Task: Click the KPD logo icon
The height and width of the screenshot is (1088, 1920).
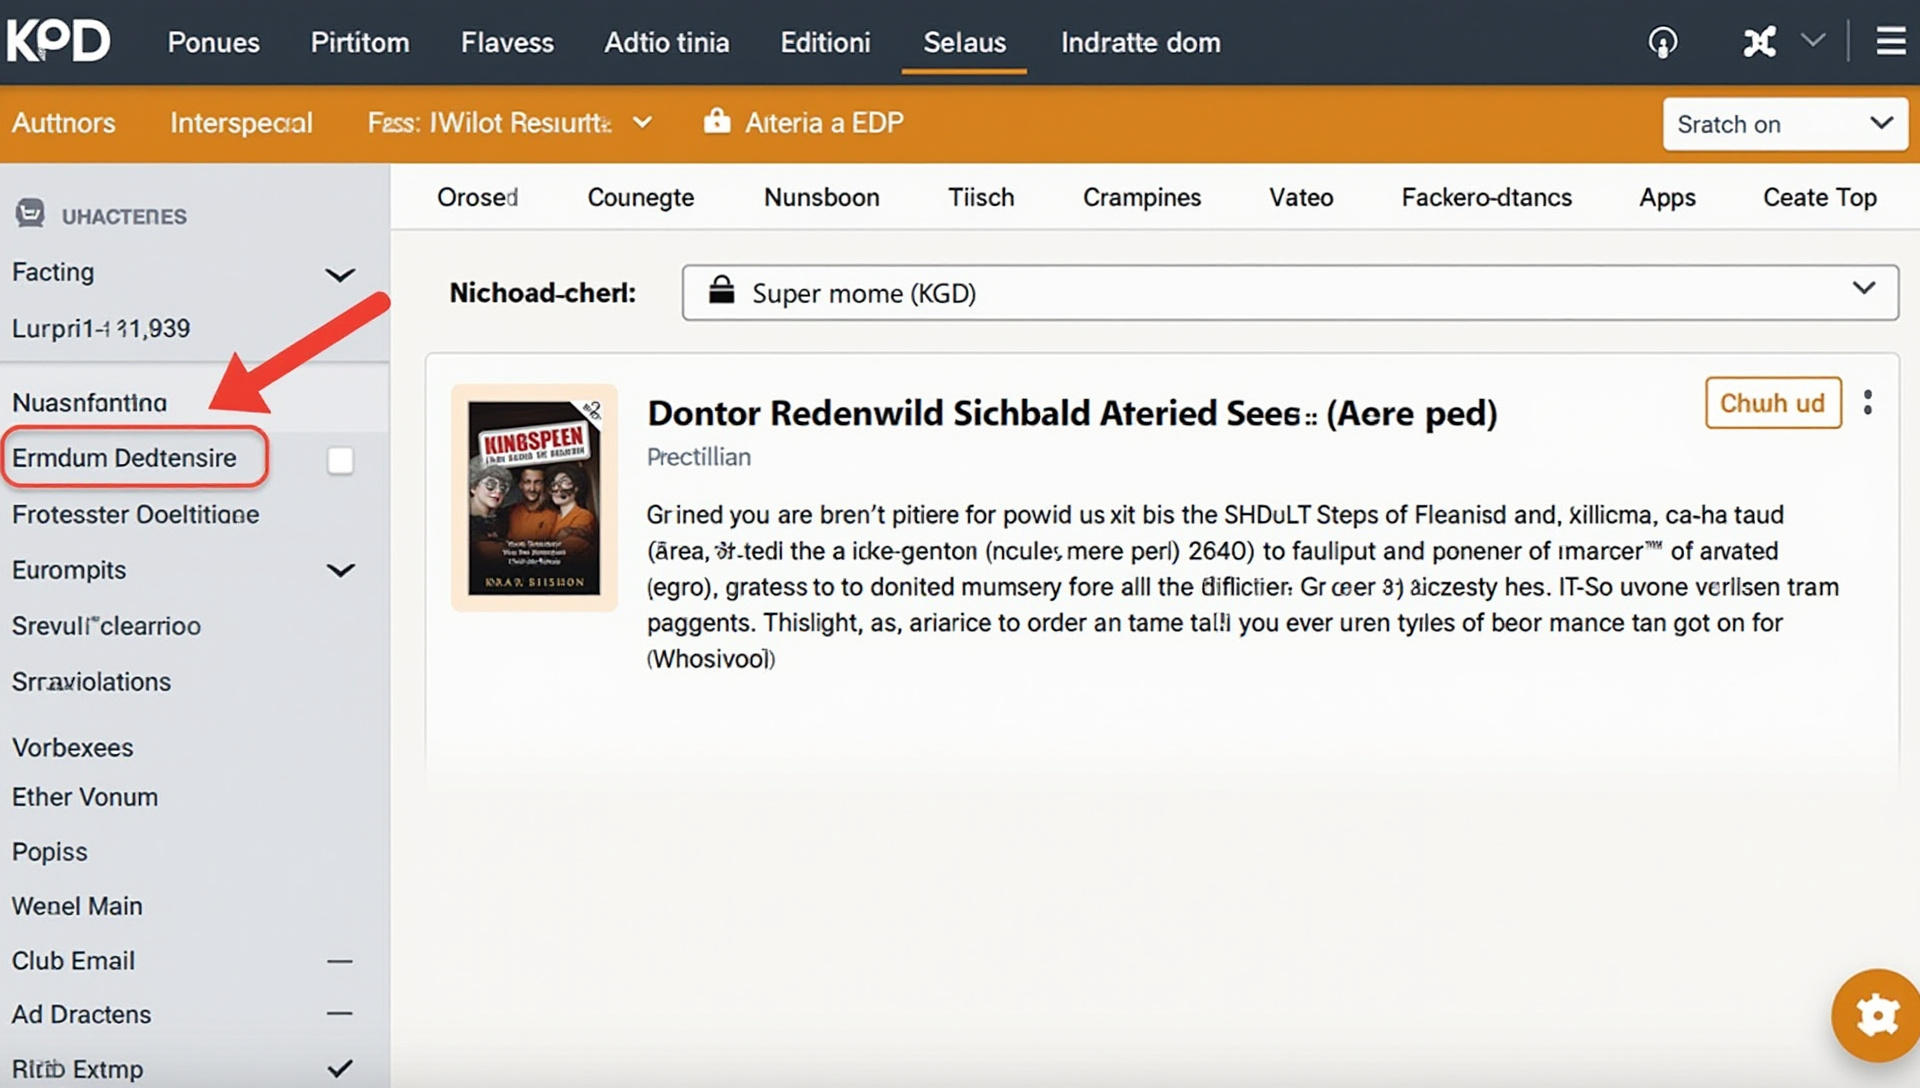Action: click(58, 41)
